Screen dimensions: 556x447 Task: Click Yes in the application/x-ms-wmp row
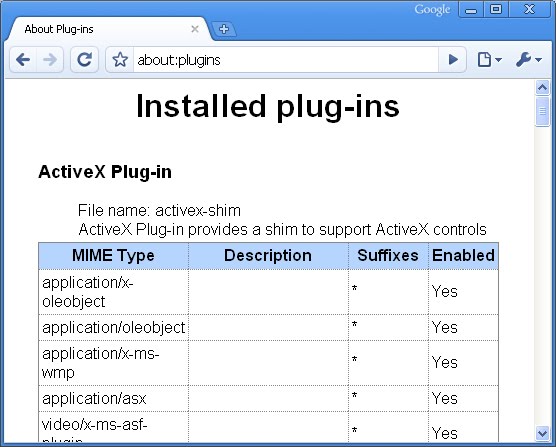[445, 363]
